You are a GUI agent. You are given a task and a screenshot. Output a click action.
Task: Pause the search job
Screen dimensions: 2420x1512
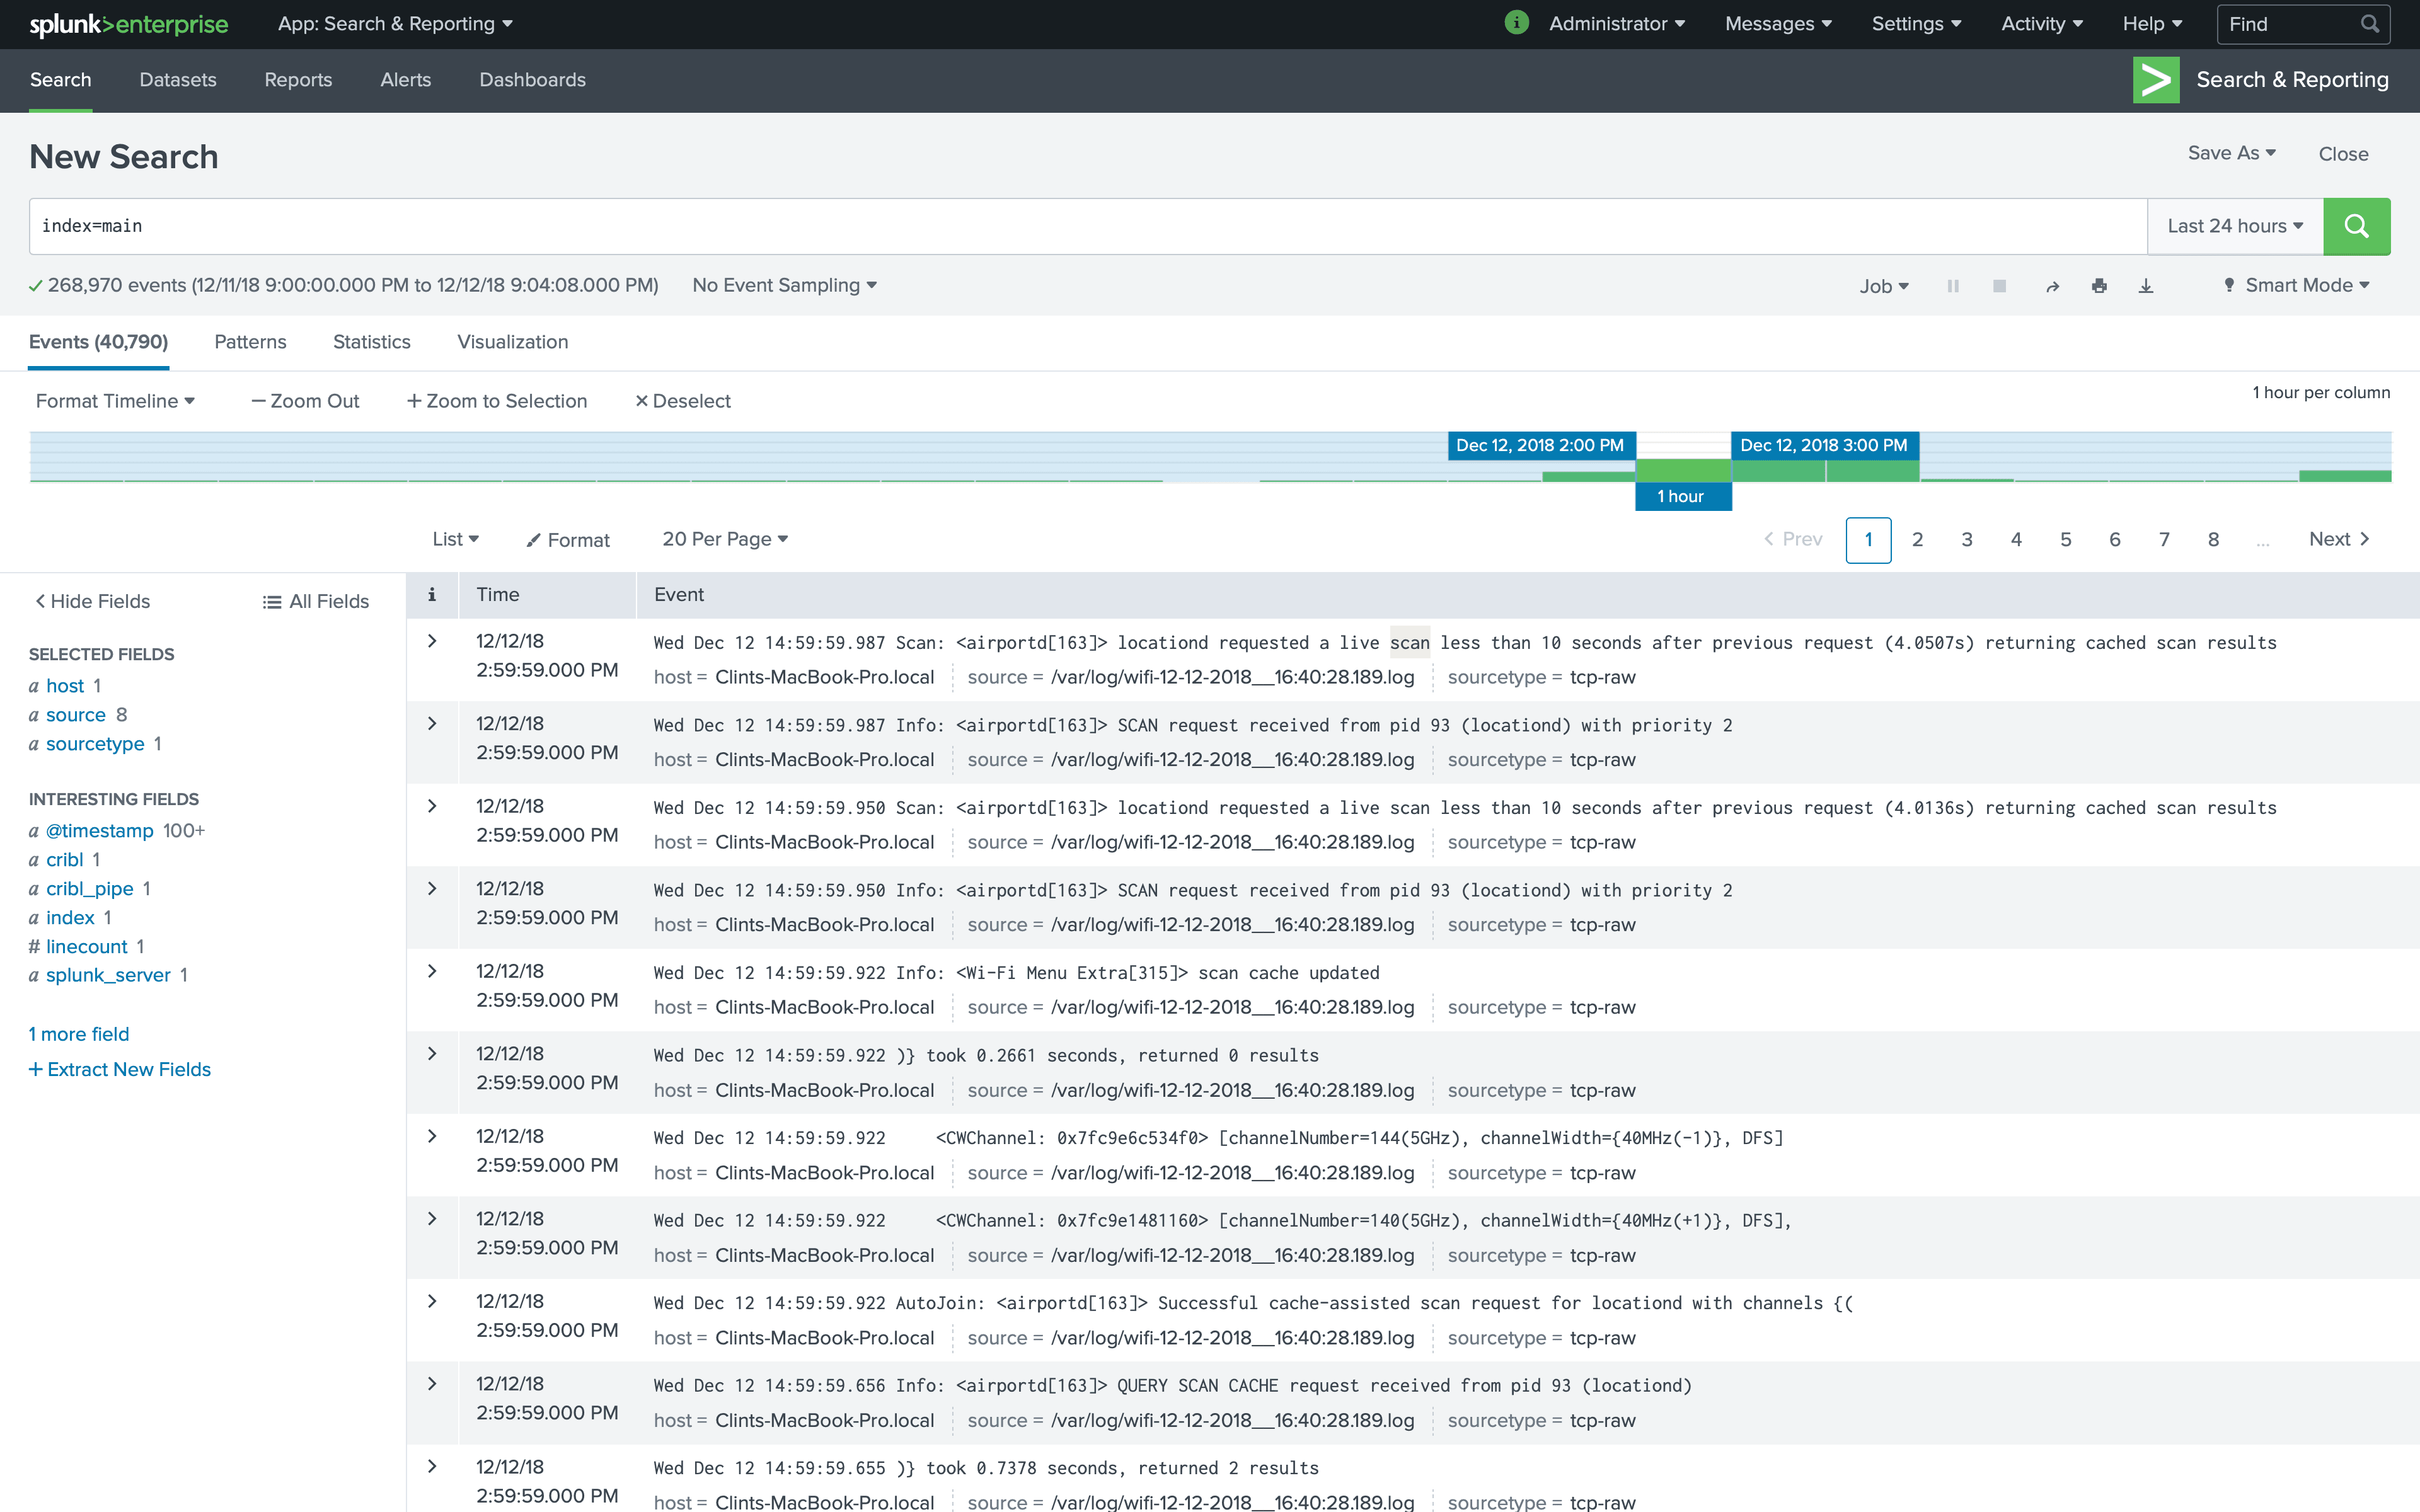[x=1952, y=286]
